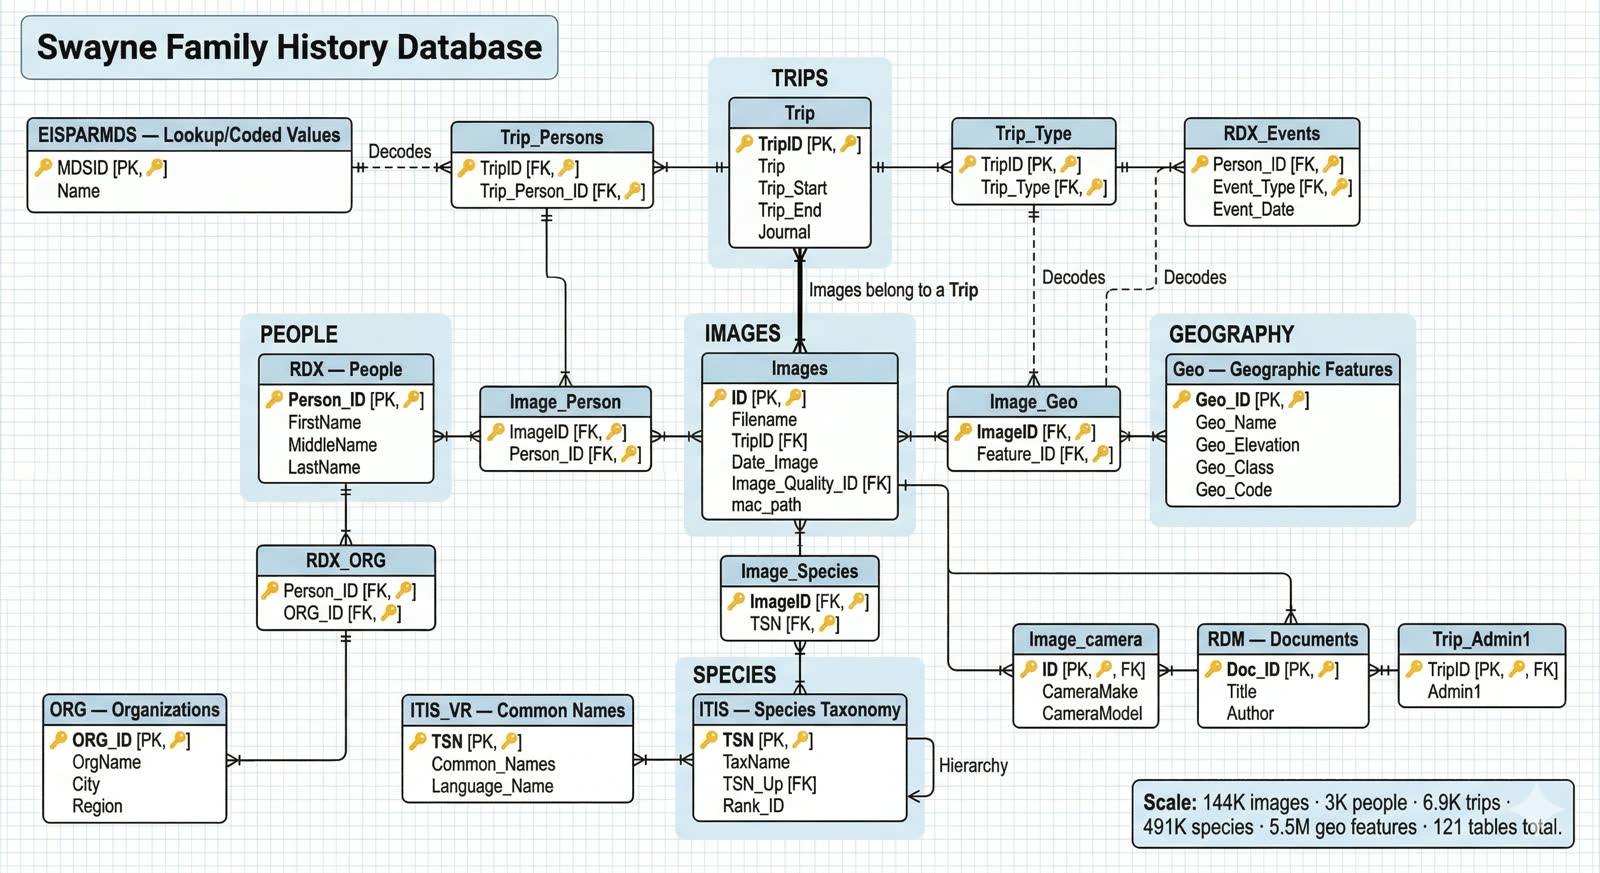The width and height of the screenshot is (1600, 873).
Task: Select the EISPARMDS Lookup/Coded Values table header
Action: [x=189, y=135]
